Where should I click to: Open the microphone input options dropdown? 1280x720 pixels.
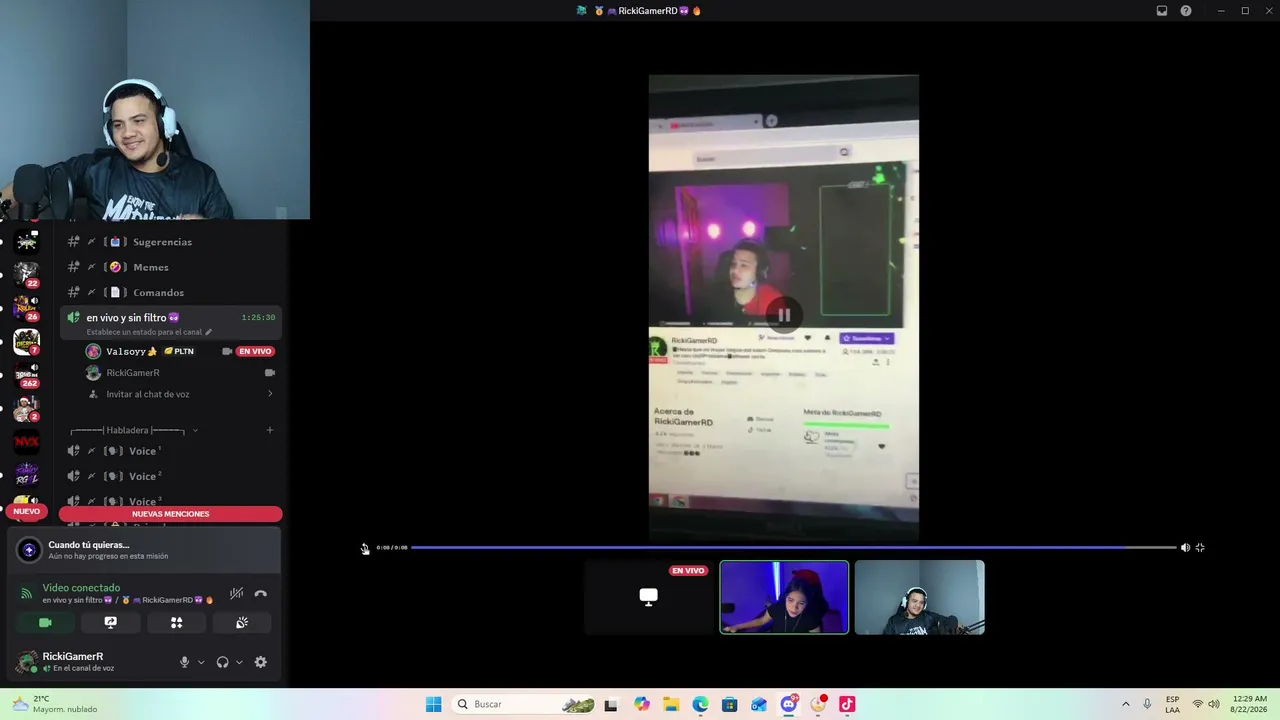click(201, 662)
